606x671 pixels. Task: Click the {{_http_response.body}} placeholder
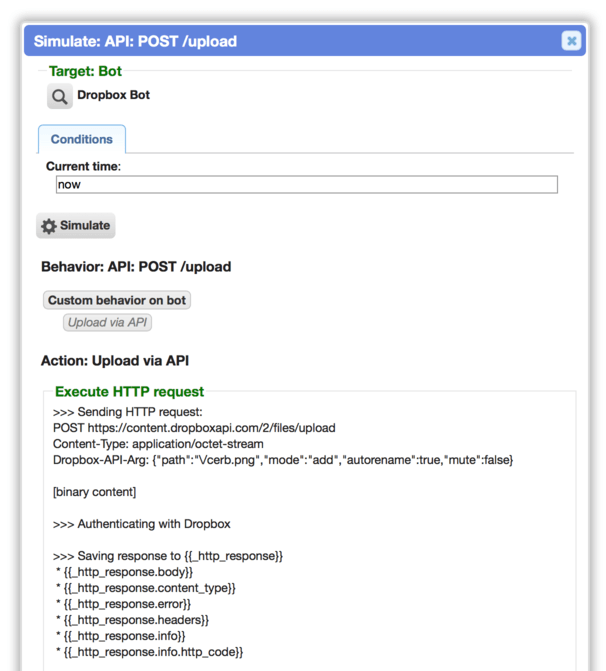pos(128,572)
